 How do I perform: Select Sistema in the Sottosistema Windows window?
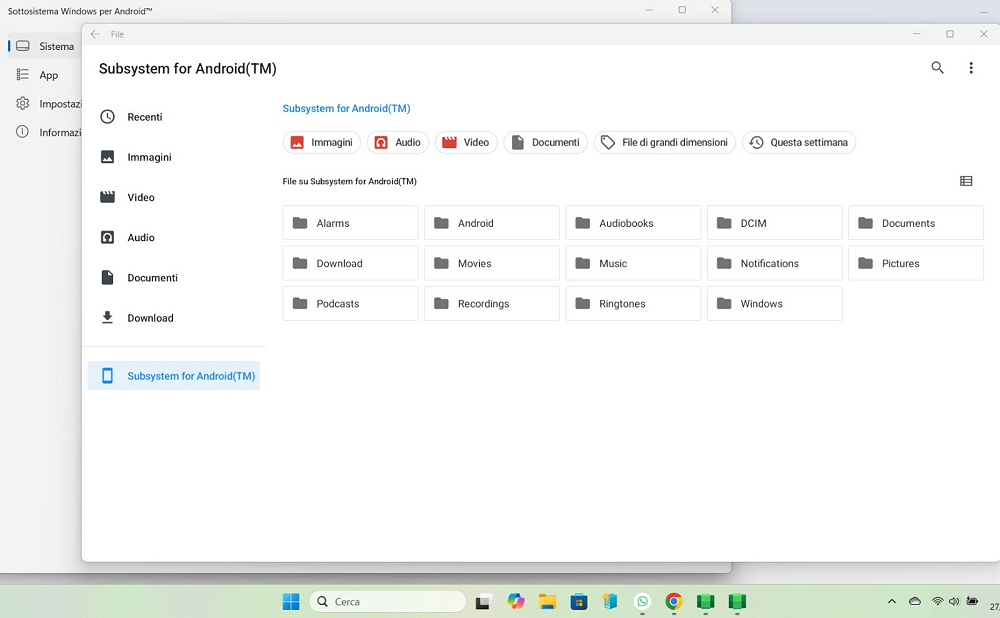(45, 46)
